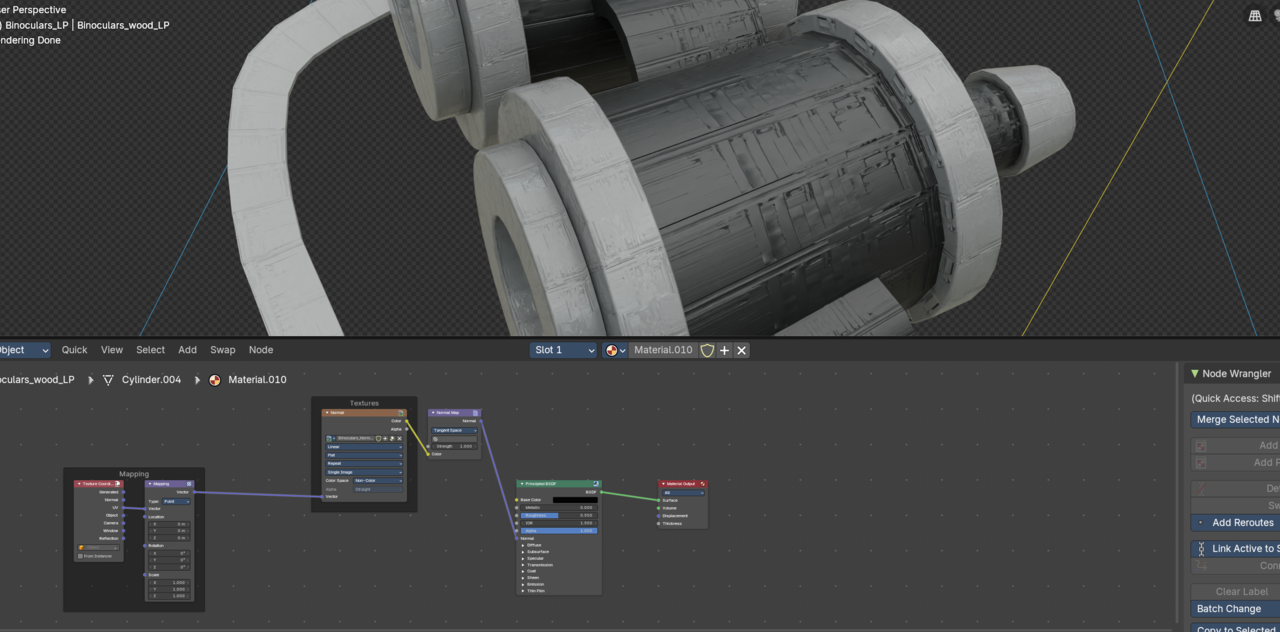Open the Repeat extension dropdown

[x=364, y=464]
